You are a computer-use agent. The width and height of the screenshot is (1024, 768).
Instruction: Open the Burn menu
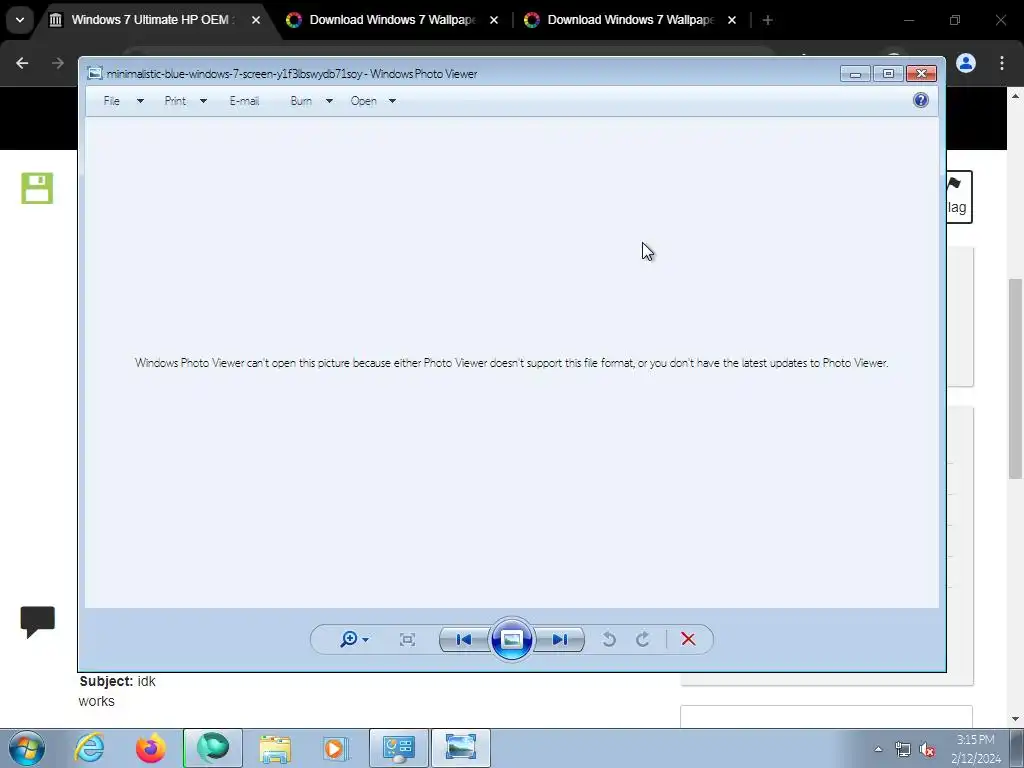pyautogui.click(x=301, y=101)
